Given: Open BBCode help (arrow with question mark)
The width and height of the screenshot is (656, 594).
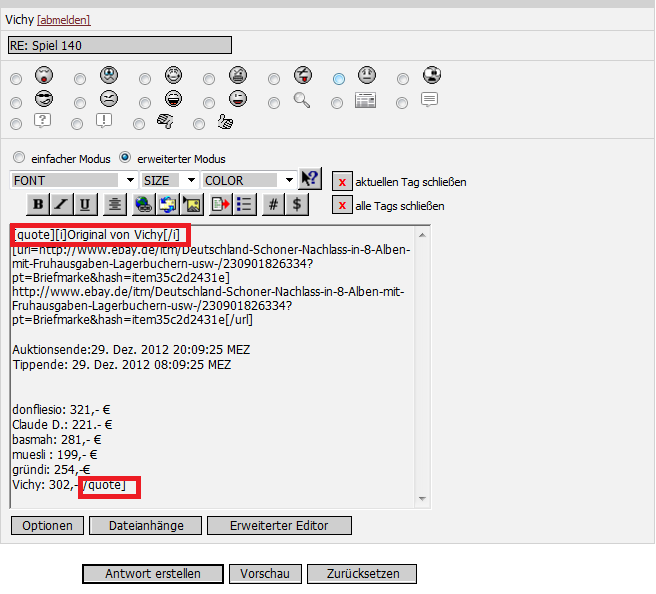Looking at the screenshot, I should coord(310,180).
